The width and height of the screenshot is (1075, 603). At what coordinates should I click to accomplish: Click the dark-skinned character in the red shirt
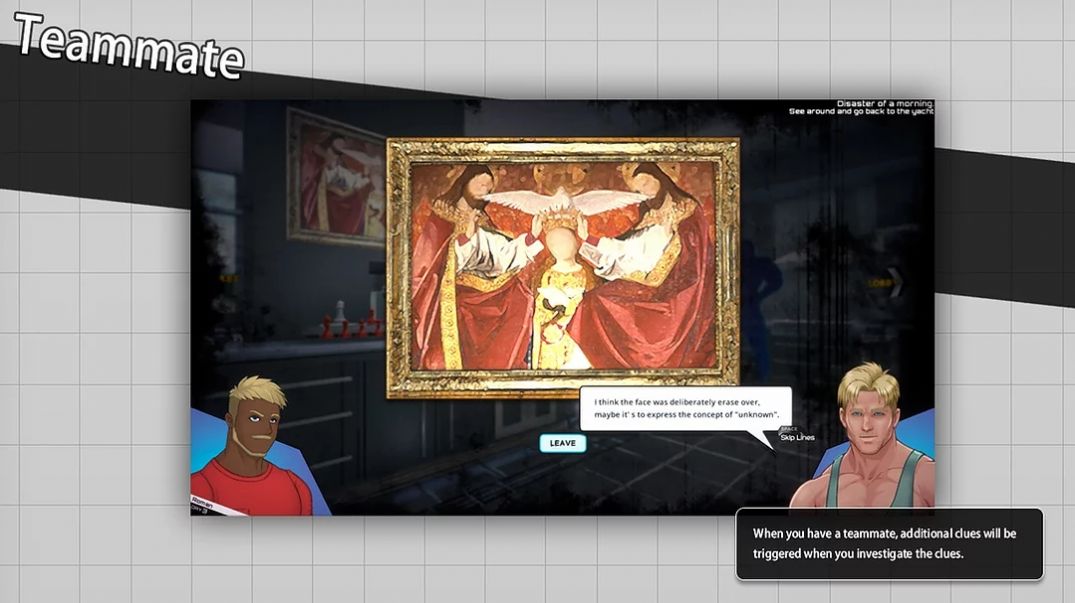click(x=253, y=445)
